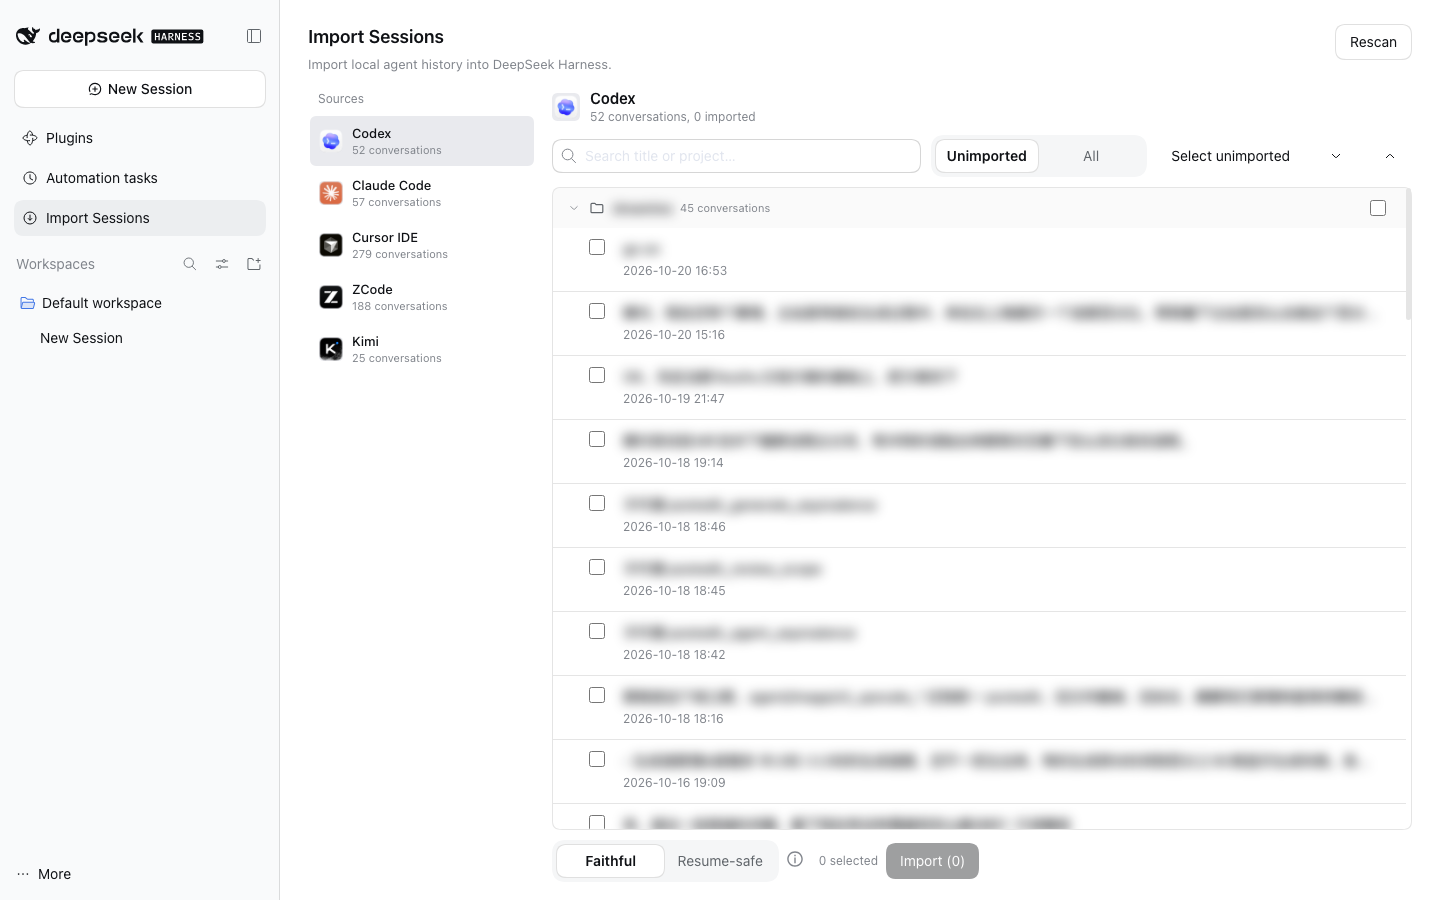1440x900 pixels.
Task: Choose the Resume-safe import mode
Action: tap(720, 861)
